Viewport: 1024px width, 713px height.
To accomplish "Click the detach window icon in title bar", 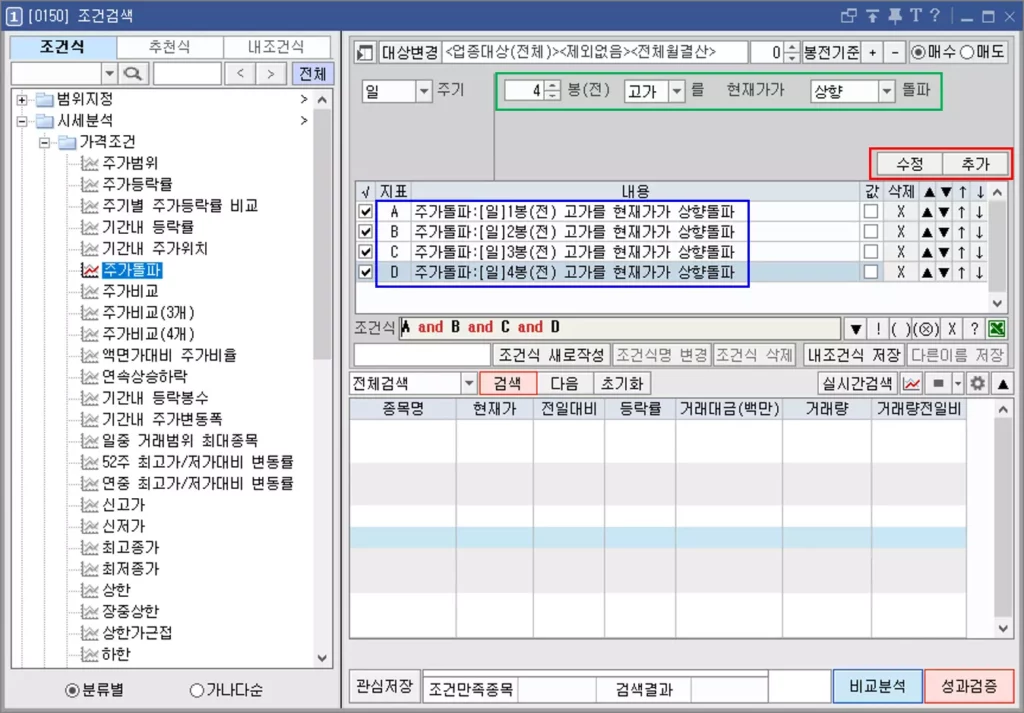I will 848,16.
